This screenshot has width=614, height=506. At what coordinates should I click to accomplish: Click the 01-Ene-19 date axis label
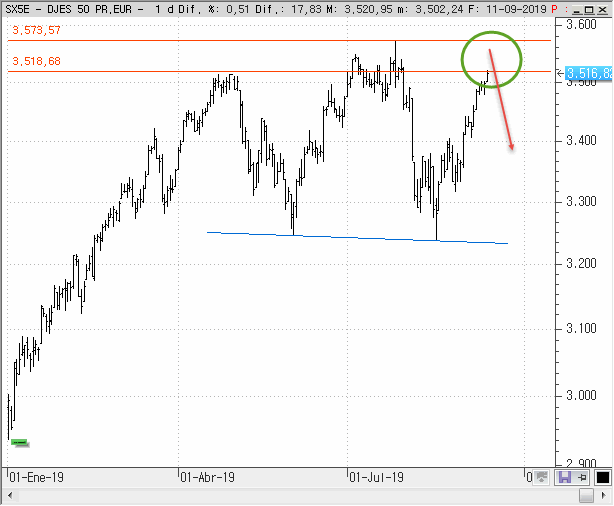point(36,477)
